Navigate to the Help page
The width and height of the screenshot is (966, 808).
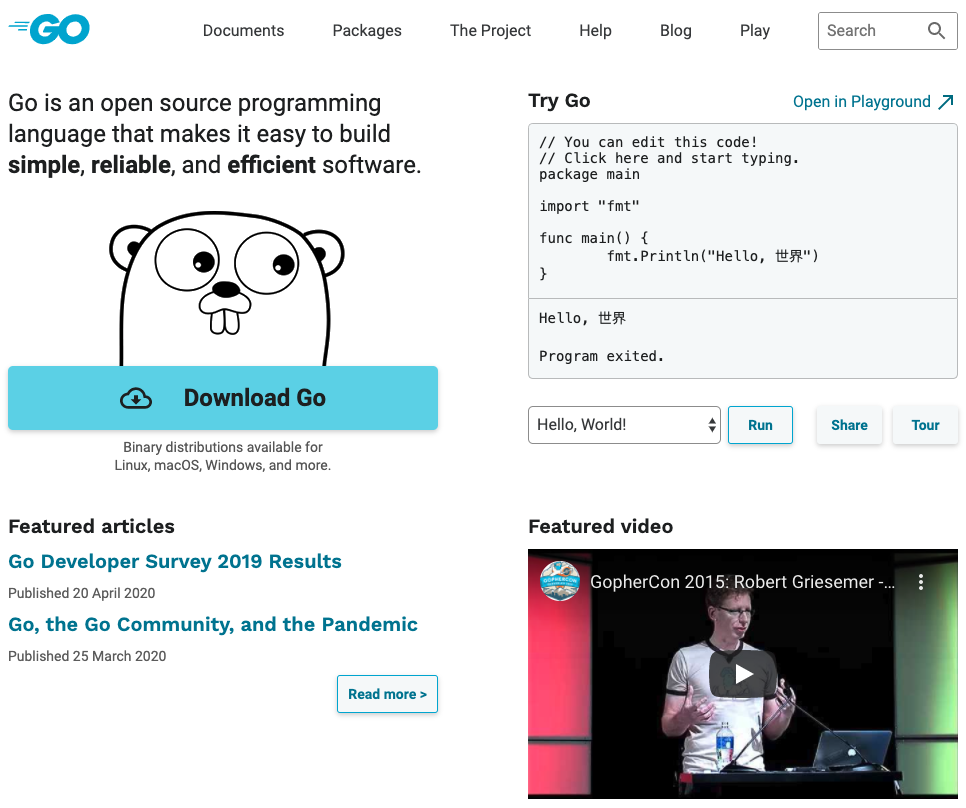(x=595, y=31)
